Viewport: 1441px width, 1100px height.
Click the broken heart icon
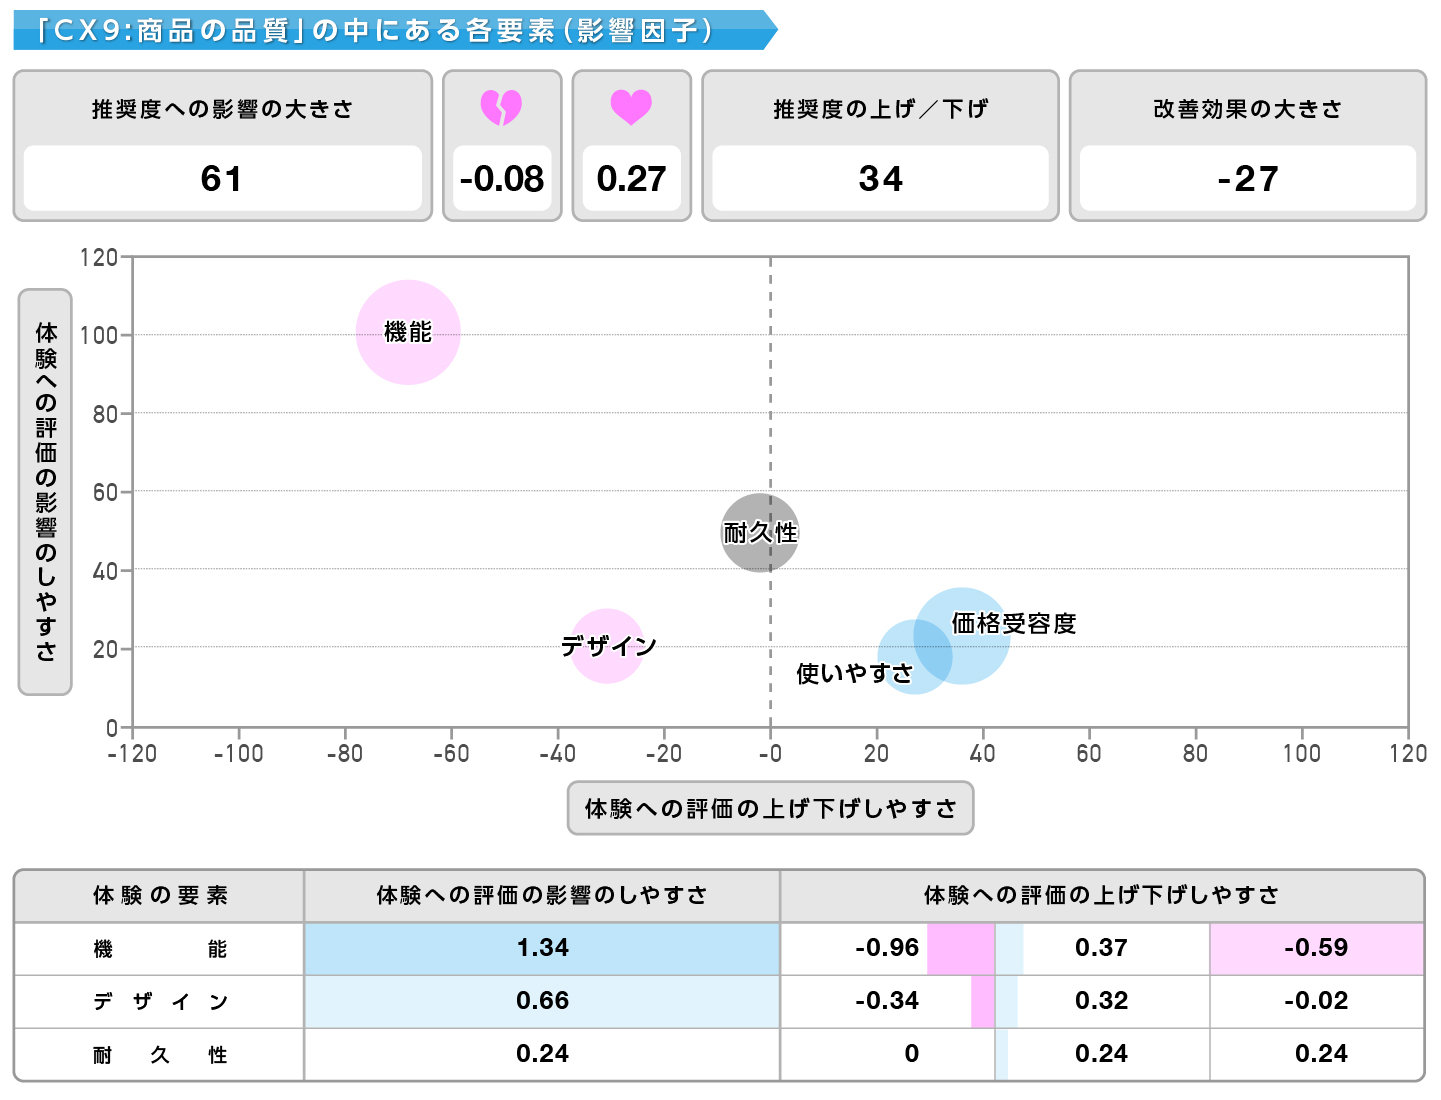pyautogui.click(x=501, y=107)
